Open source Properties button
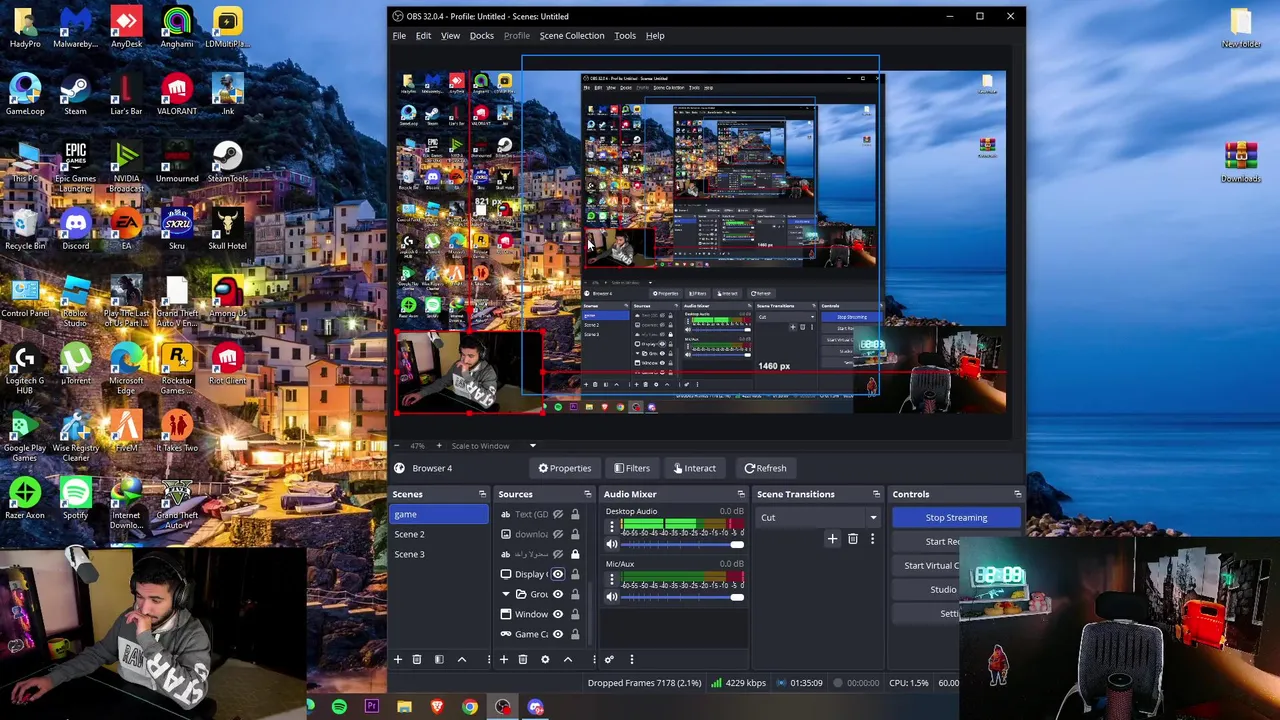The width and height of the screenshot is (1280, 720). click(565, 468)
